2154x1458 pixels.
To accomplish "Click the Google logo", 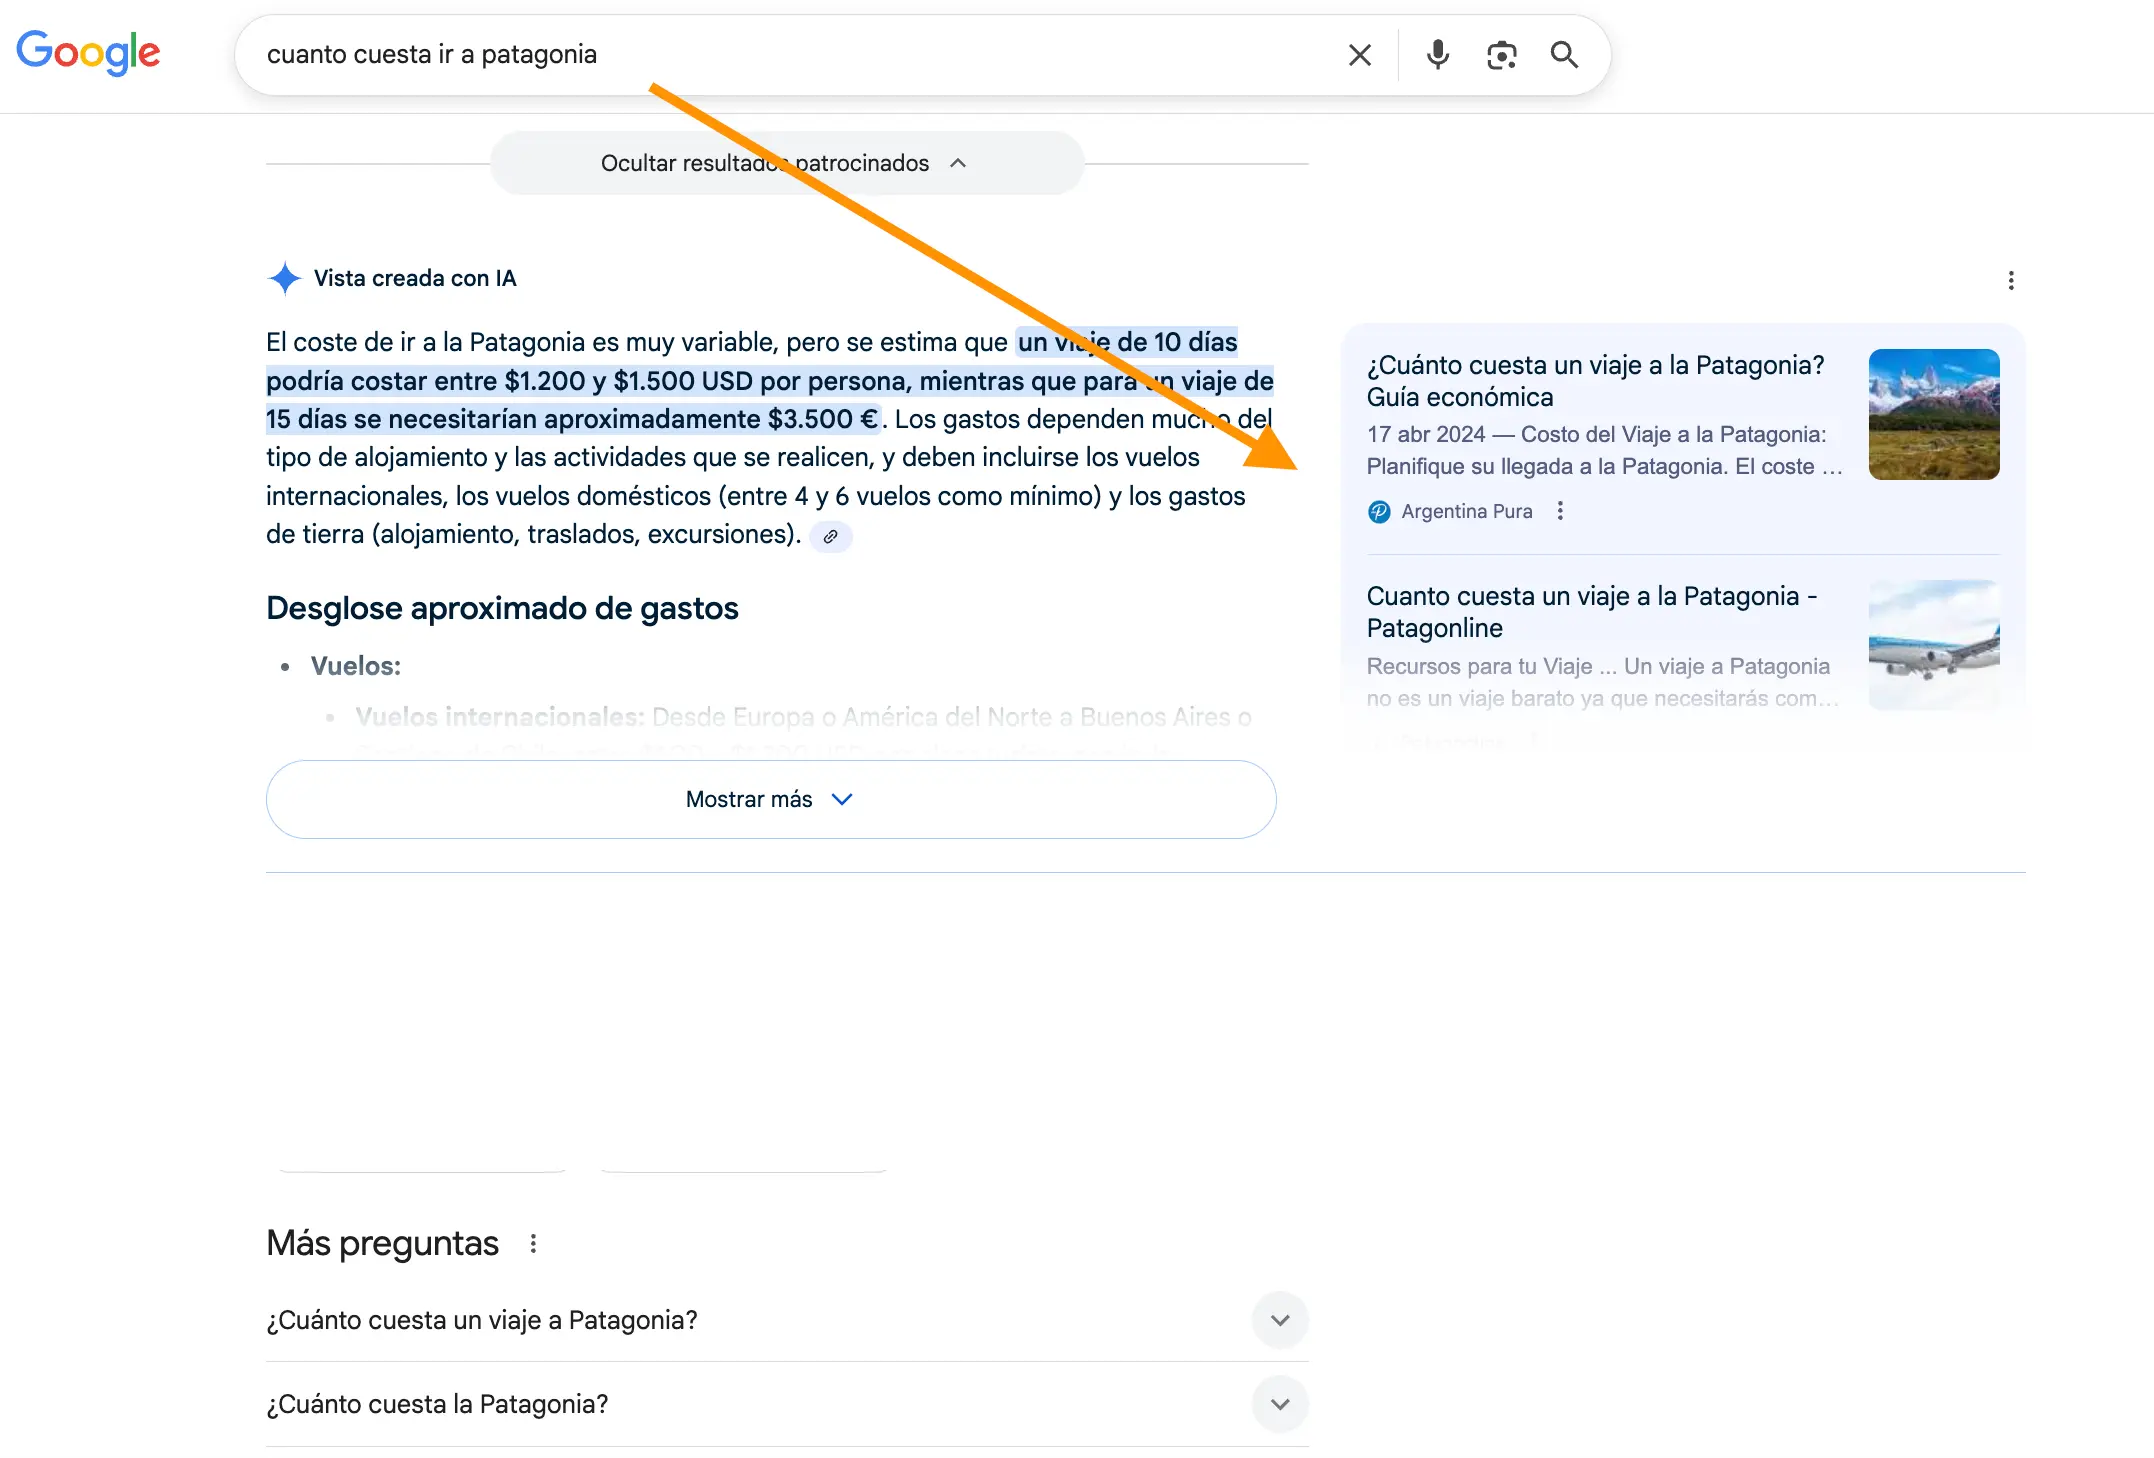I will 88,53.
